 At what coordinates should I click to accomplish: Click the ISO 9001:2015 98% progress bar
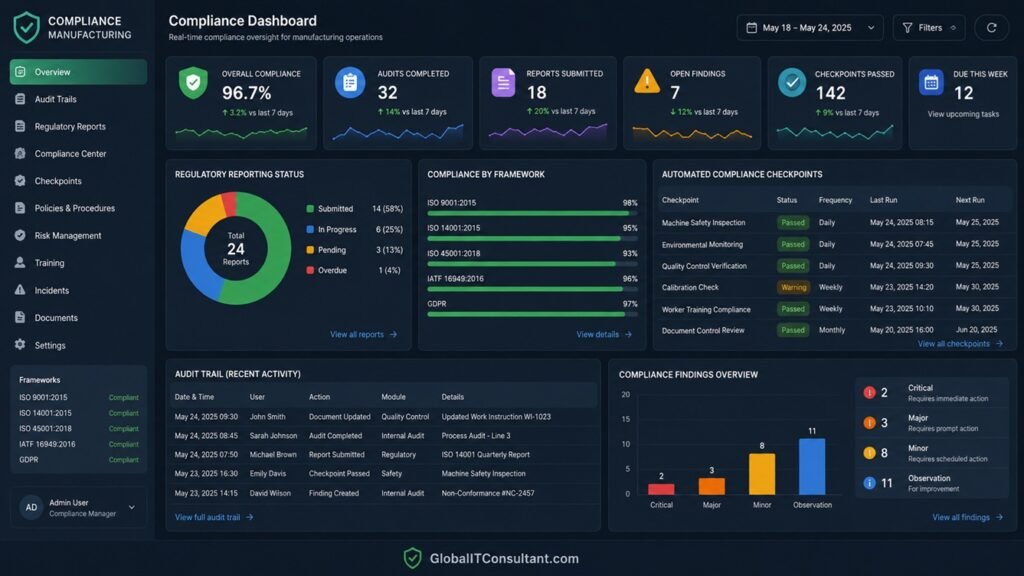point(532,214)
